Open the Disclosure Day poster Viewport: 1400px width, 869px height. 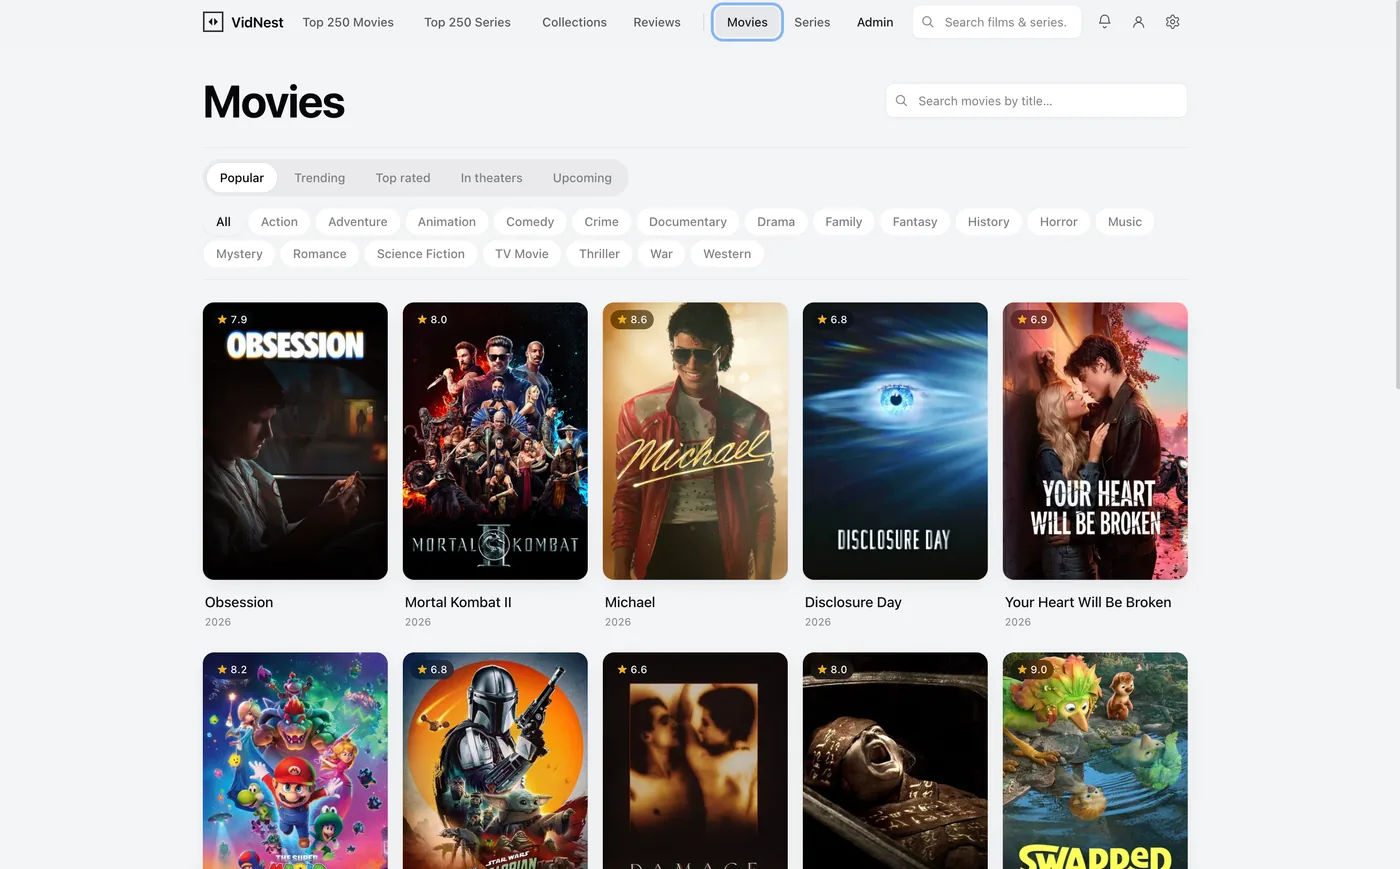895,441
